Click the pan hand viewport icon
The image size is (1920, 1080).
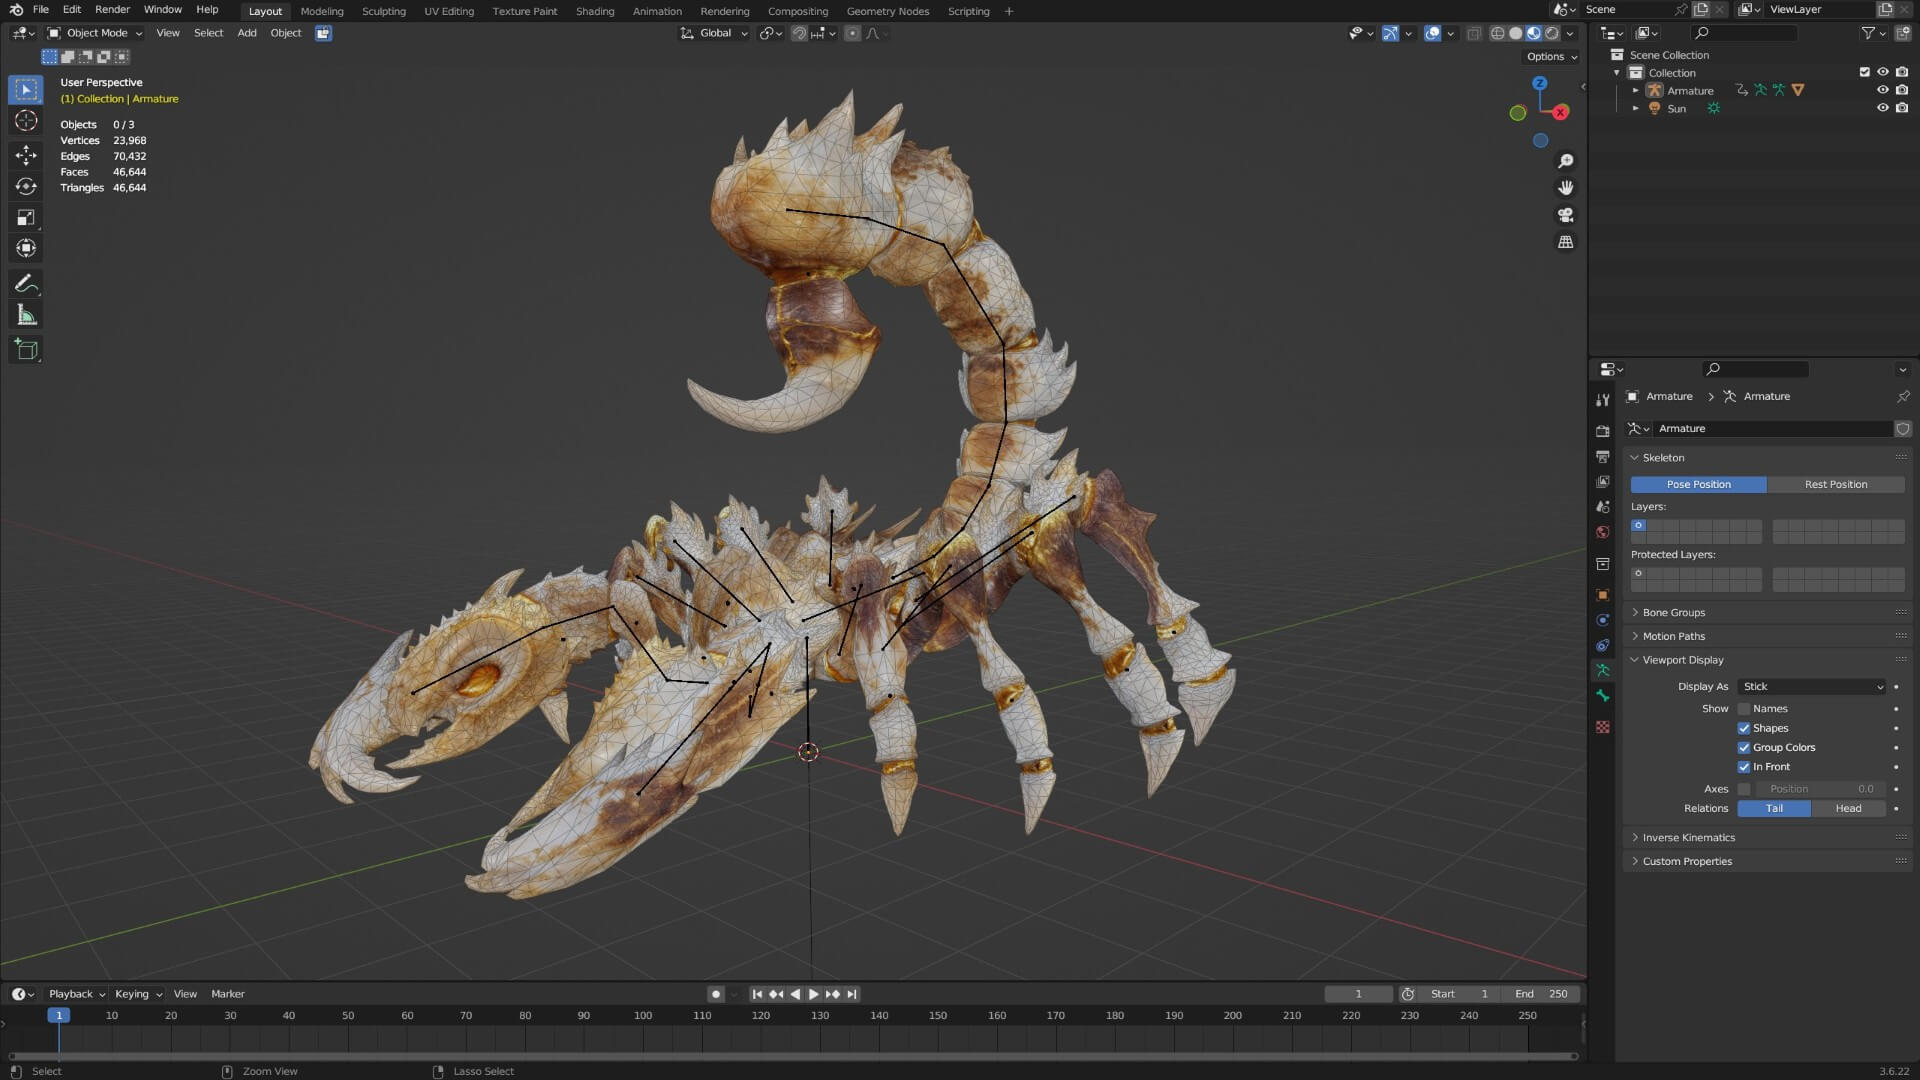coord(1566,188)
